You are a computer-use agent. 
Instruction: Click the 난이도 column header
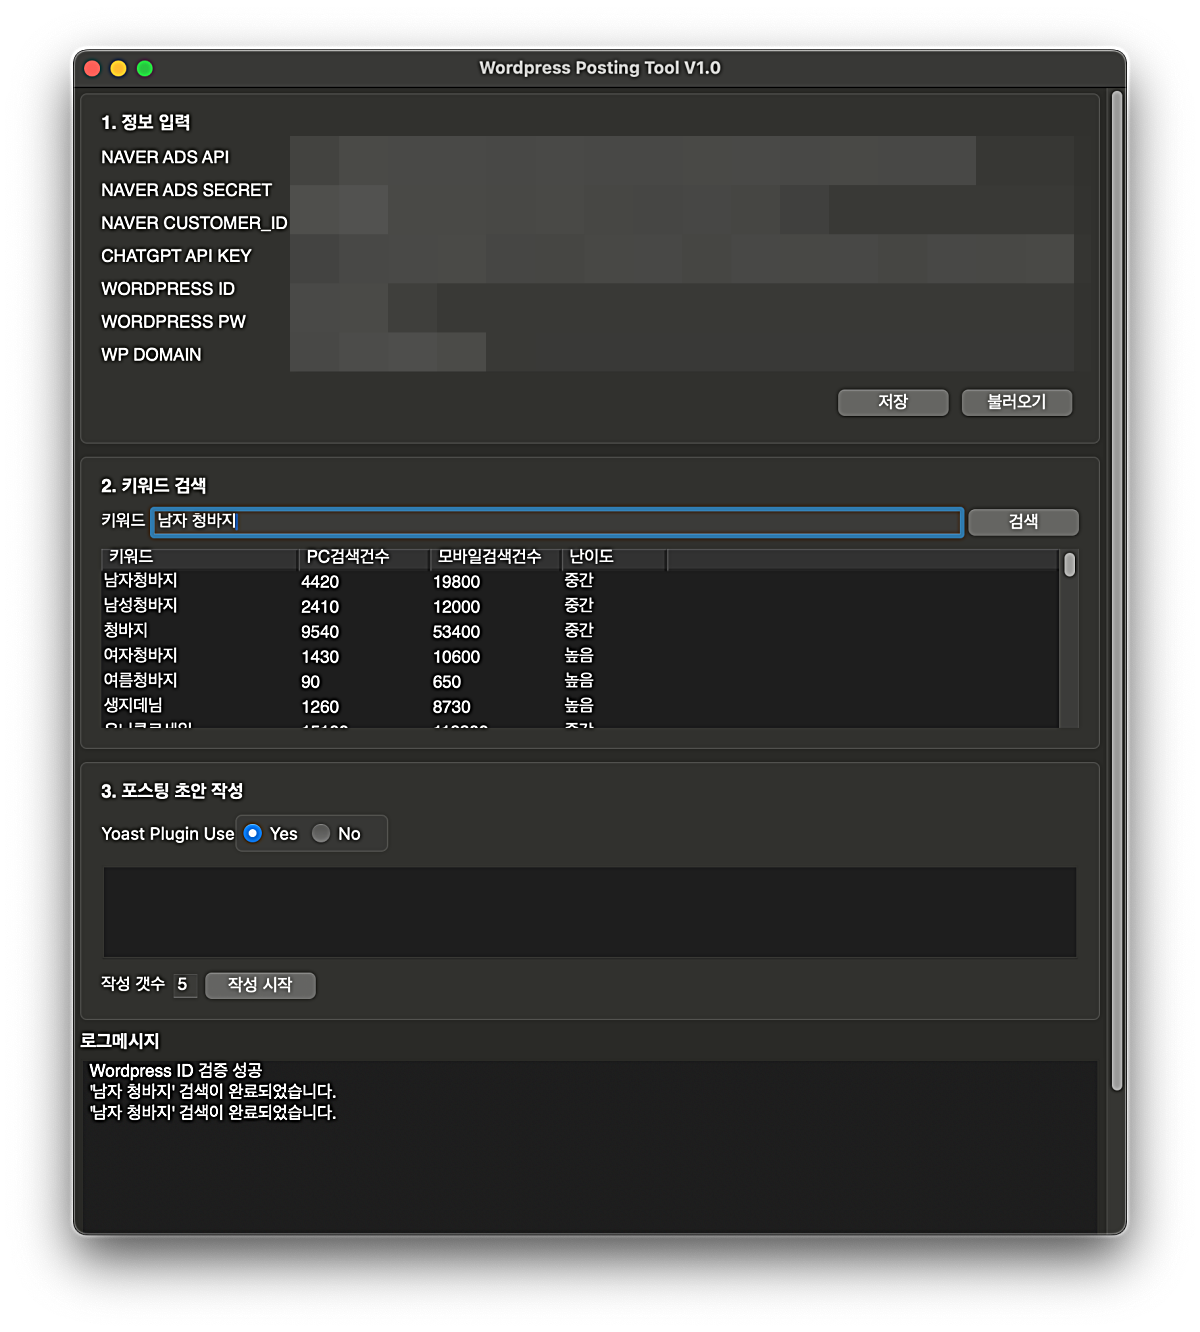613,557
